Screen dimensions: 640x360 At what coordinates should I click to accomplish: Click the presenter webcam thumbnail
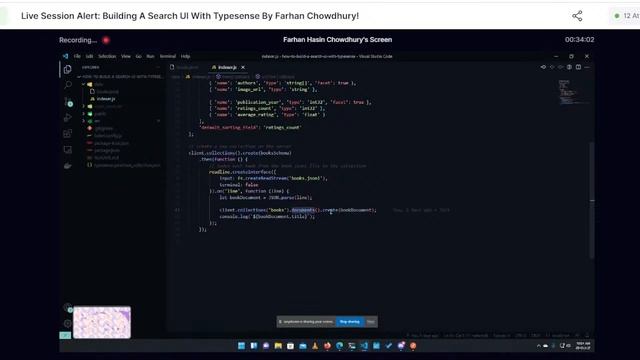(x=102, y=322)
